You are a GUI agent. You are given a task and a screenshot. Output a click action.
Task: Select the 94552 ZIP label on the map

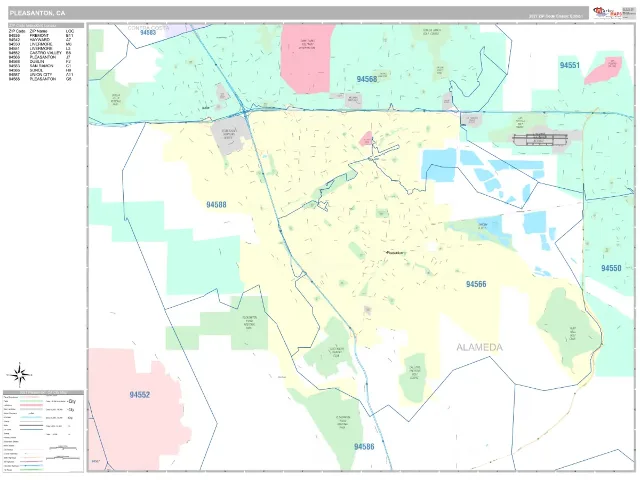tap(140, 395)
